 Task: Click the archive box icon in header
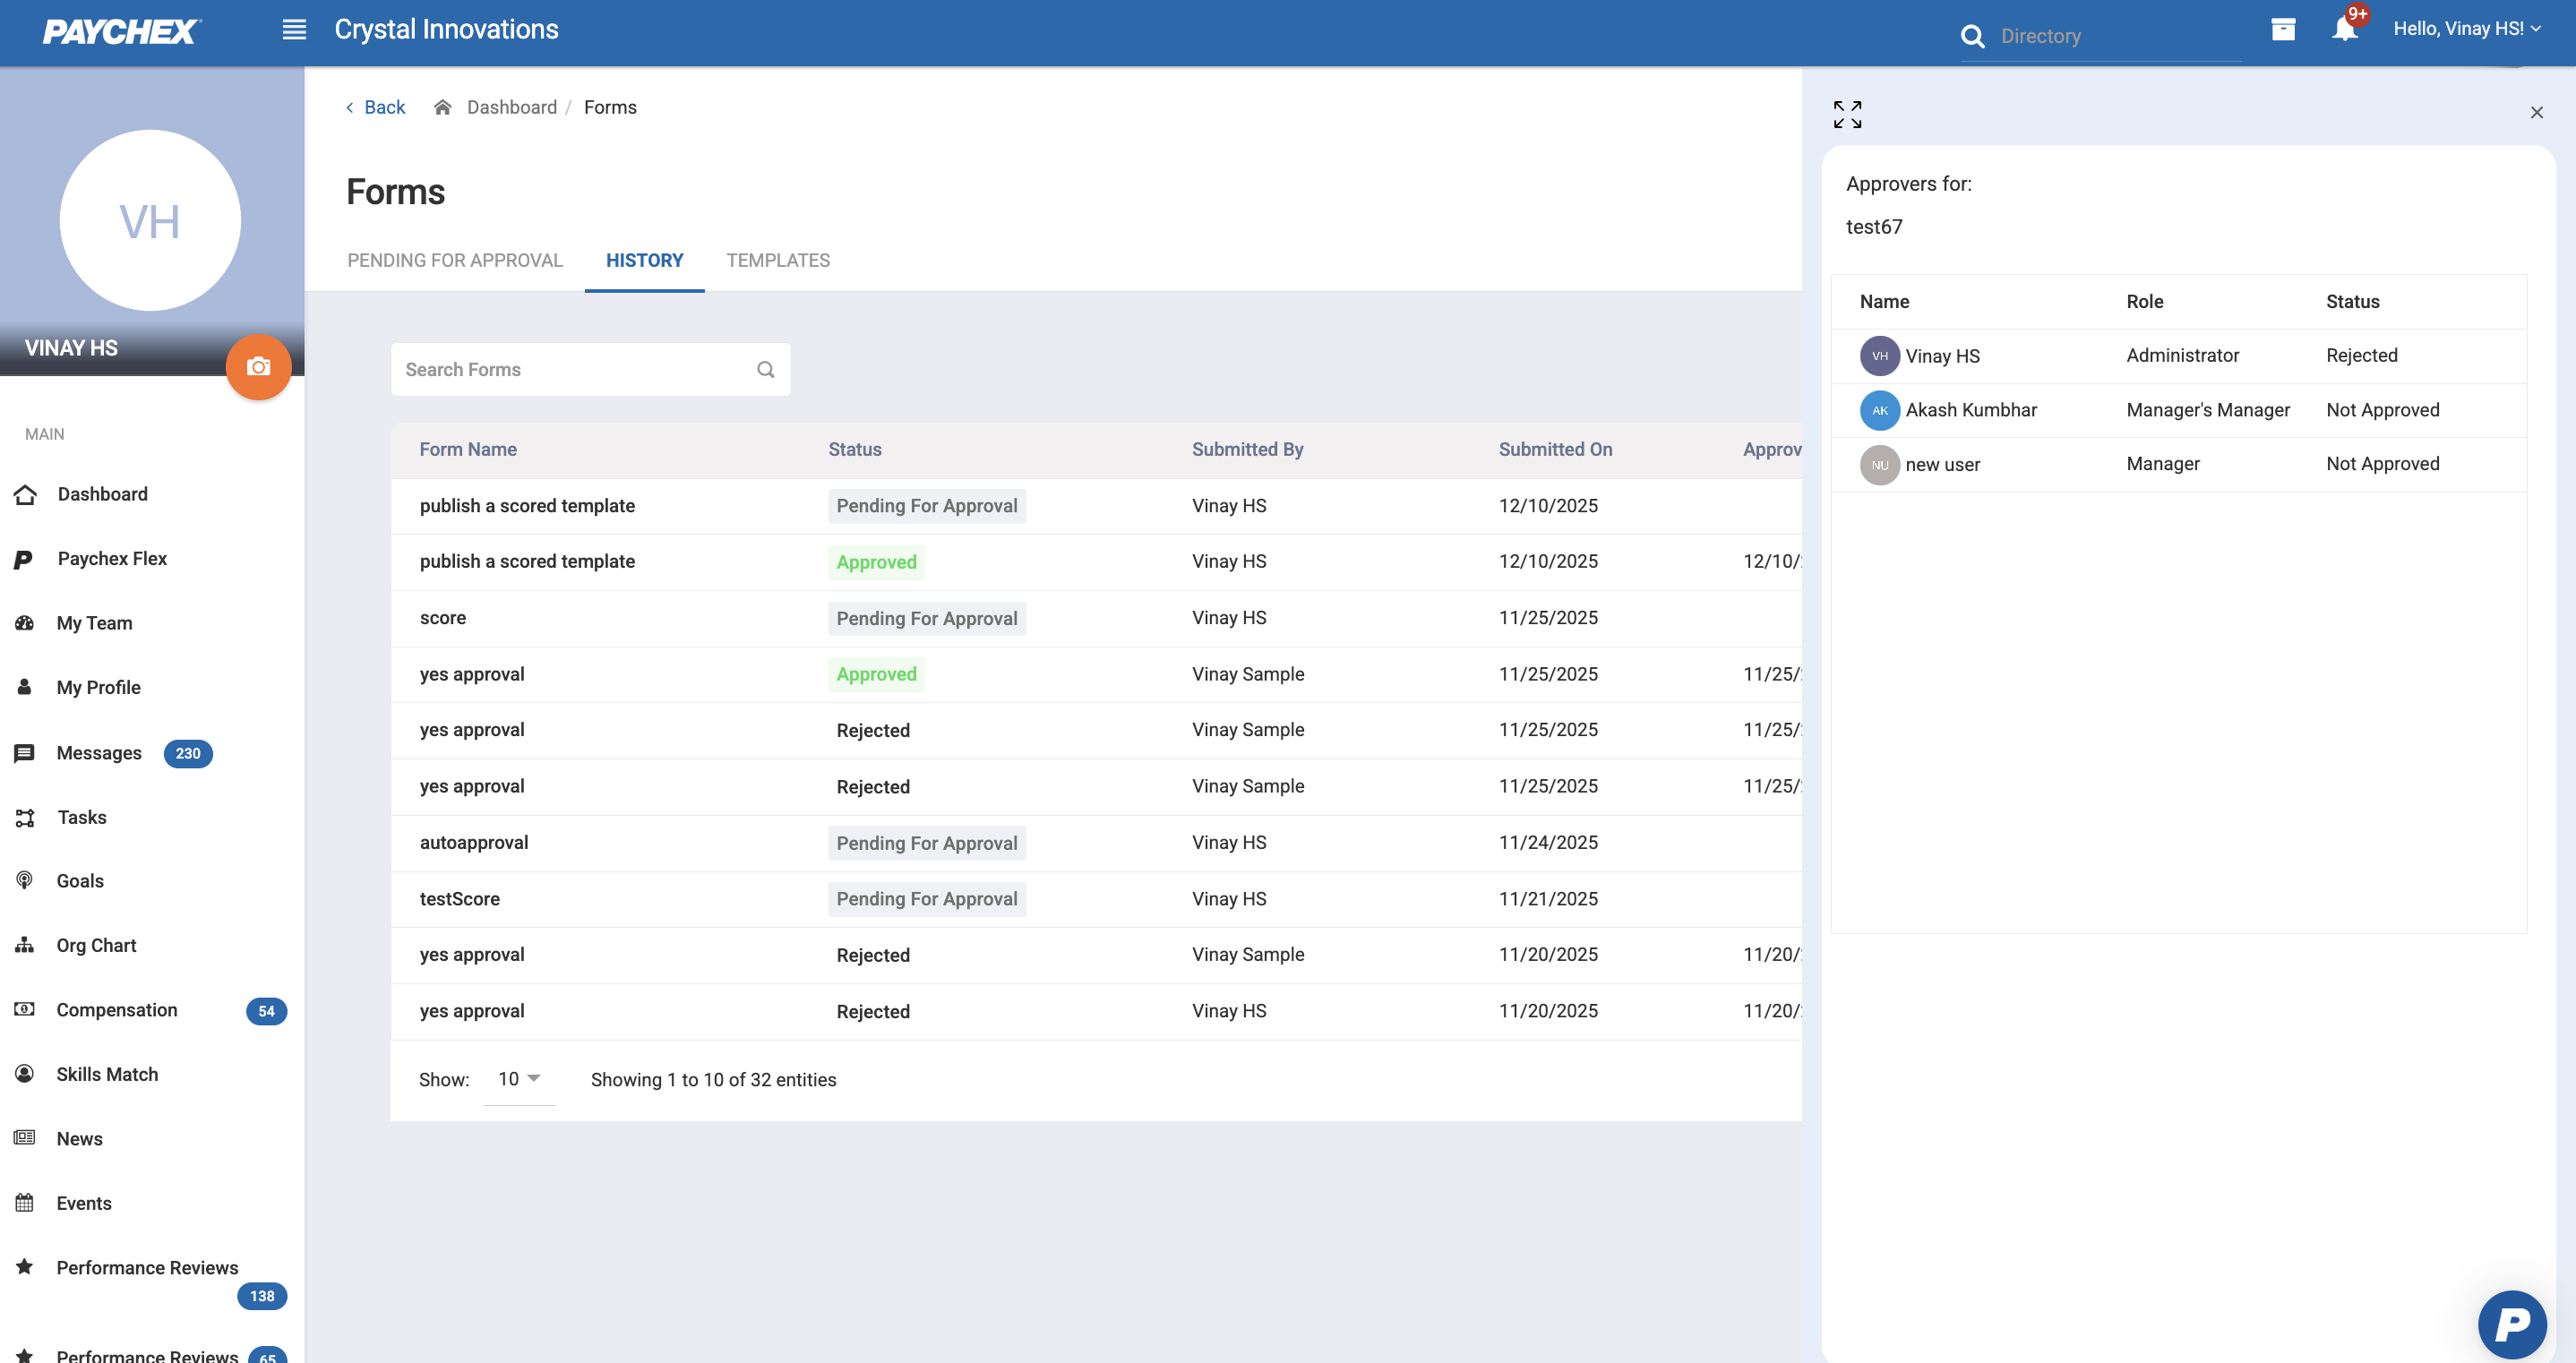pyautogui.click(x=2282, y=29)
